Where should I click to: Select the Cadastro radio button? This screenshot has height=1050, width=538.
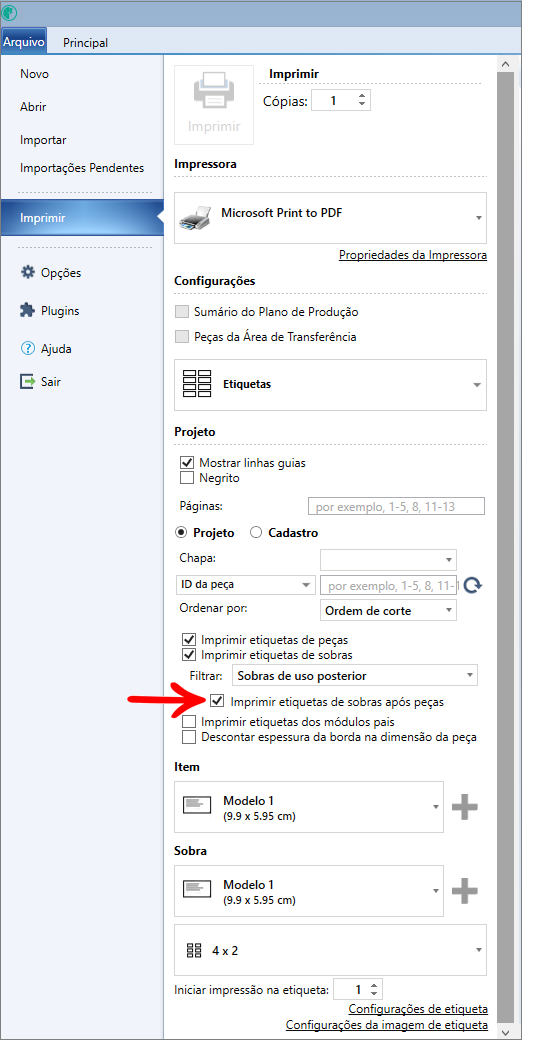[x=256, y=533]
